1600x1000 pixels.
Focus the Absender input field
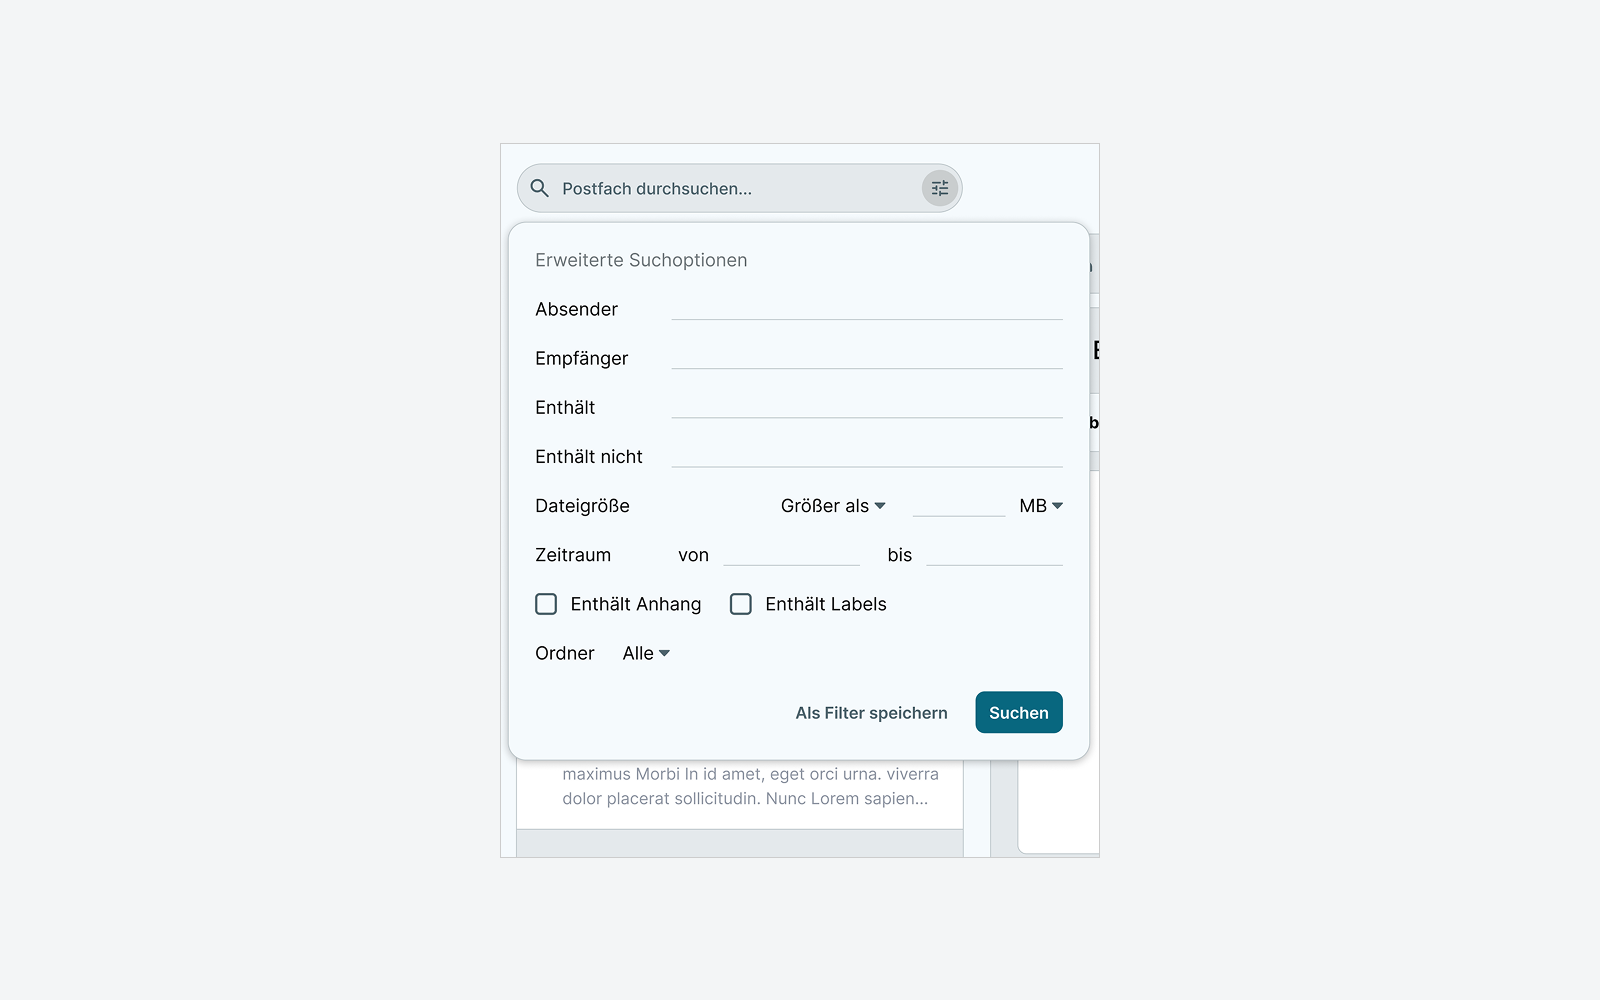pos(867,308)
